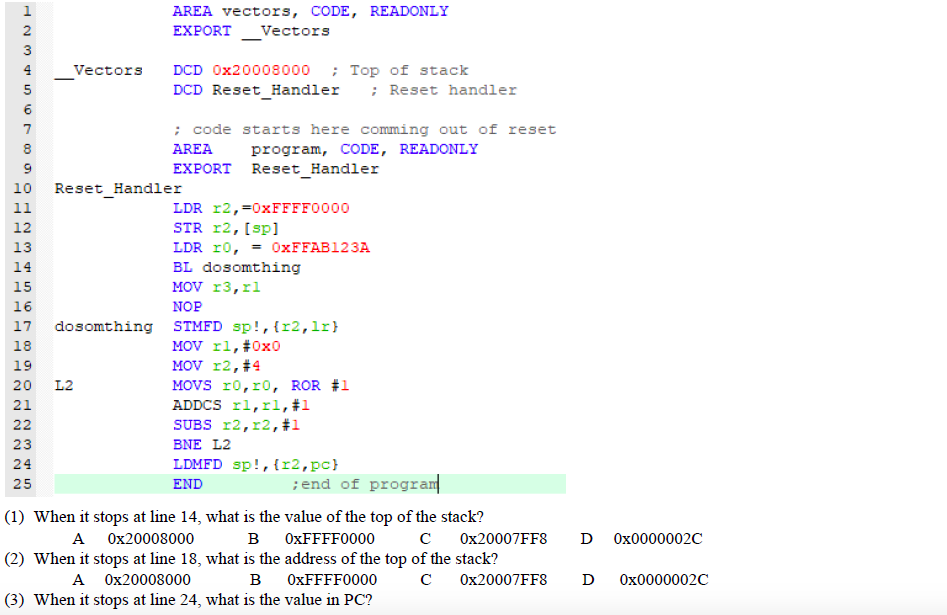The width and height of the screenshot is (947, 615).
Task: Select the STMFD sp!,{r2,lr} instruction
Action: coord(256,326)
